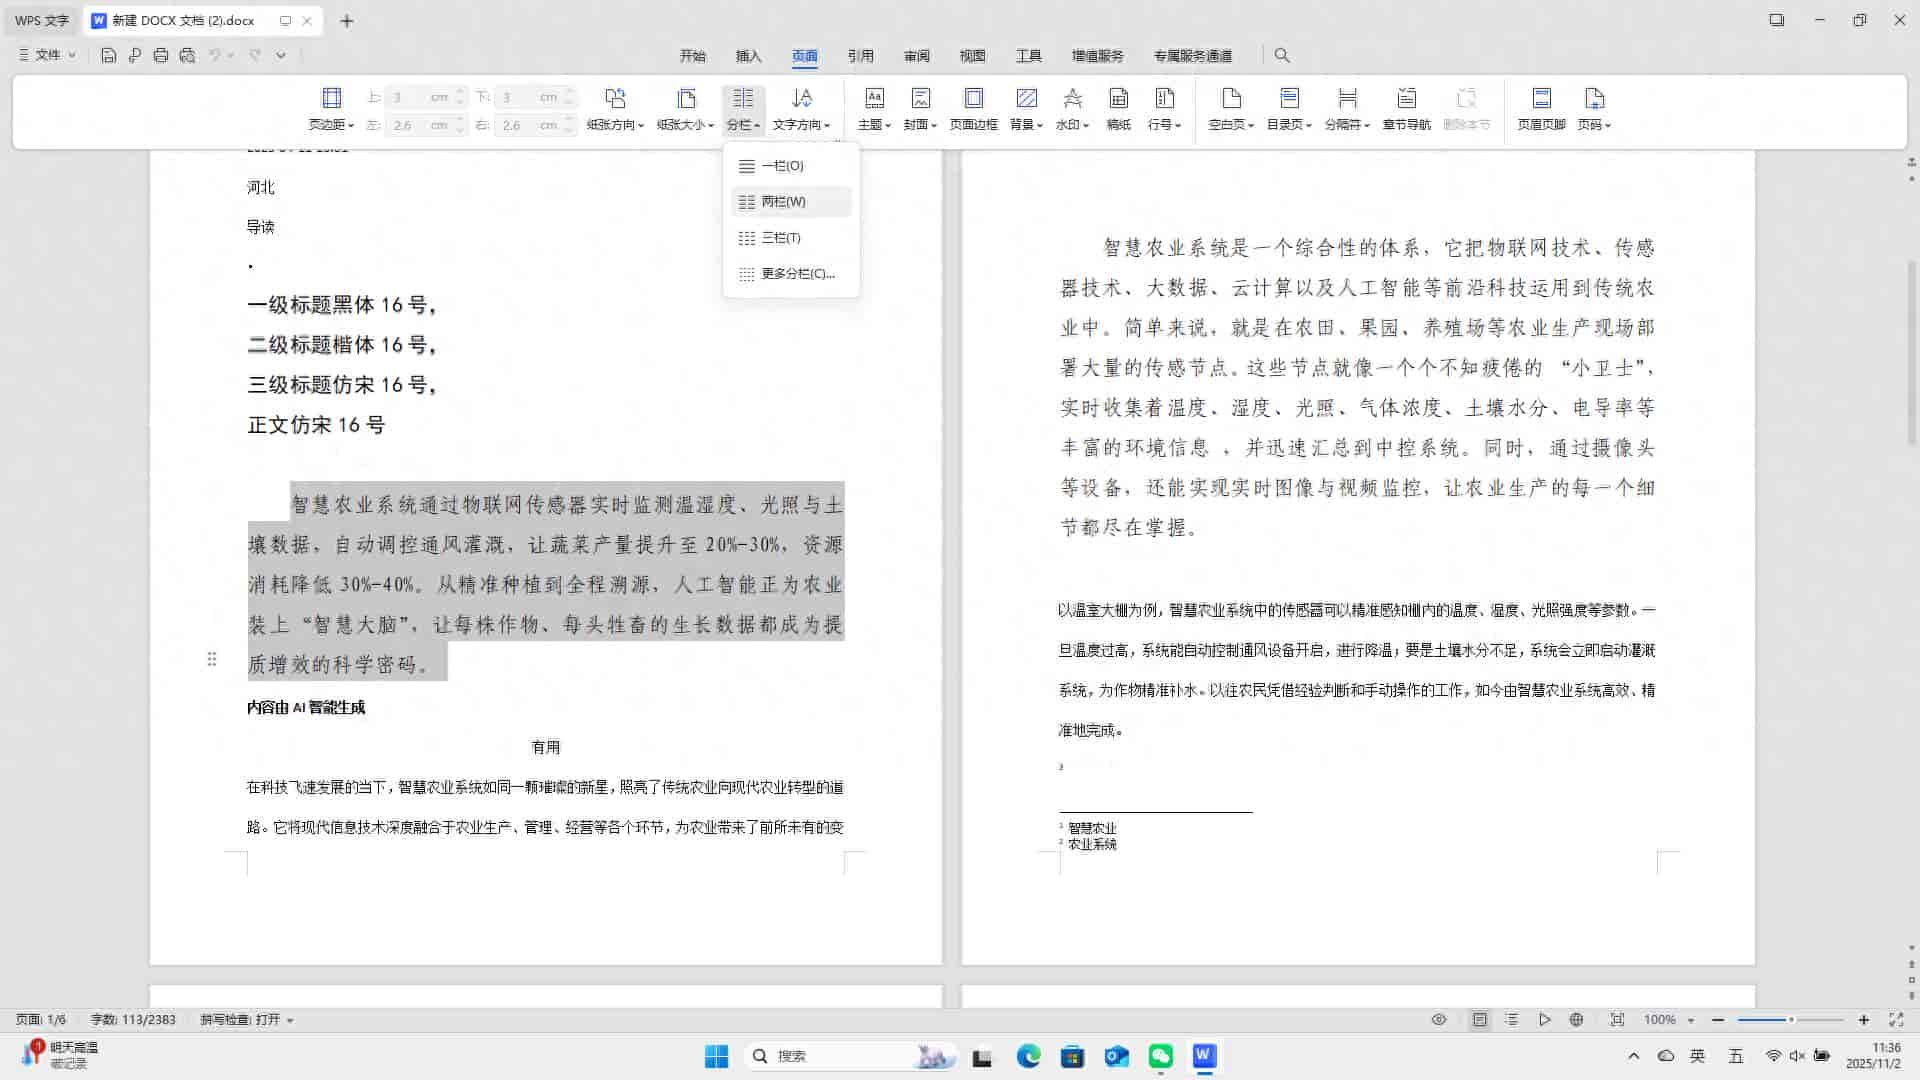Open Microsoft Edge from the taskbar
Viewport: 1920px width, 1080px height.
1029,1056
